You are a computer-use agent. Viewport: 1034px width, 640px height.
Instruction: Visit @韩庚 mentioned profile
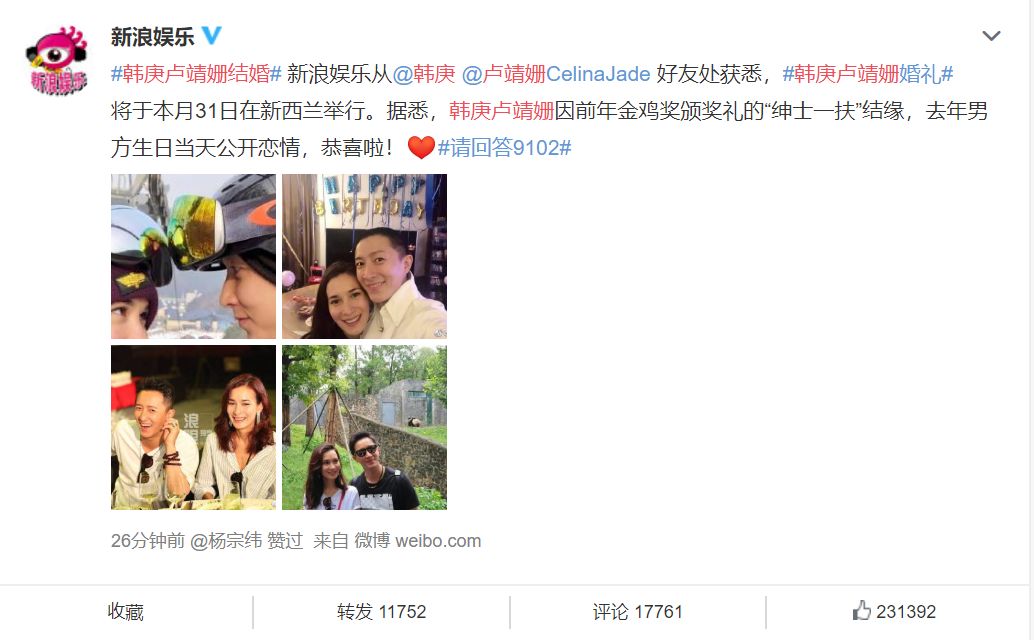[424, 74]
